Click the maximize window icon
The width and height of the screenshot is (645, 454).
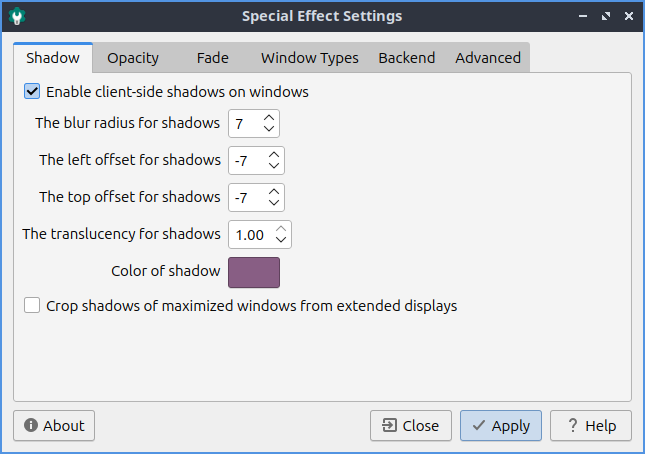[x=605, y=16]
